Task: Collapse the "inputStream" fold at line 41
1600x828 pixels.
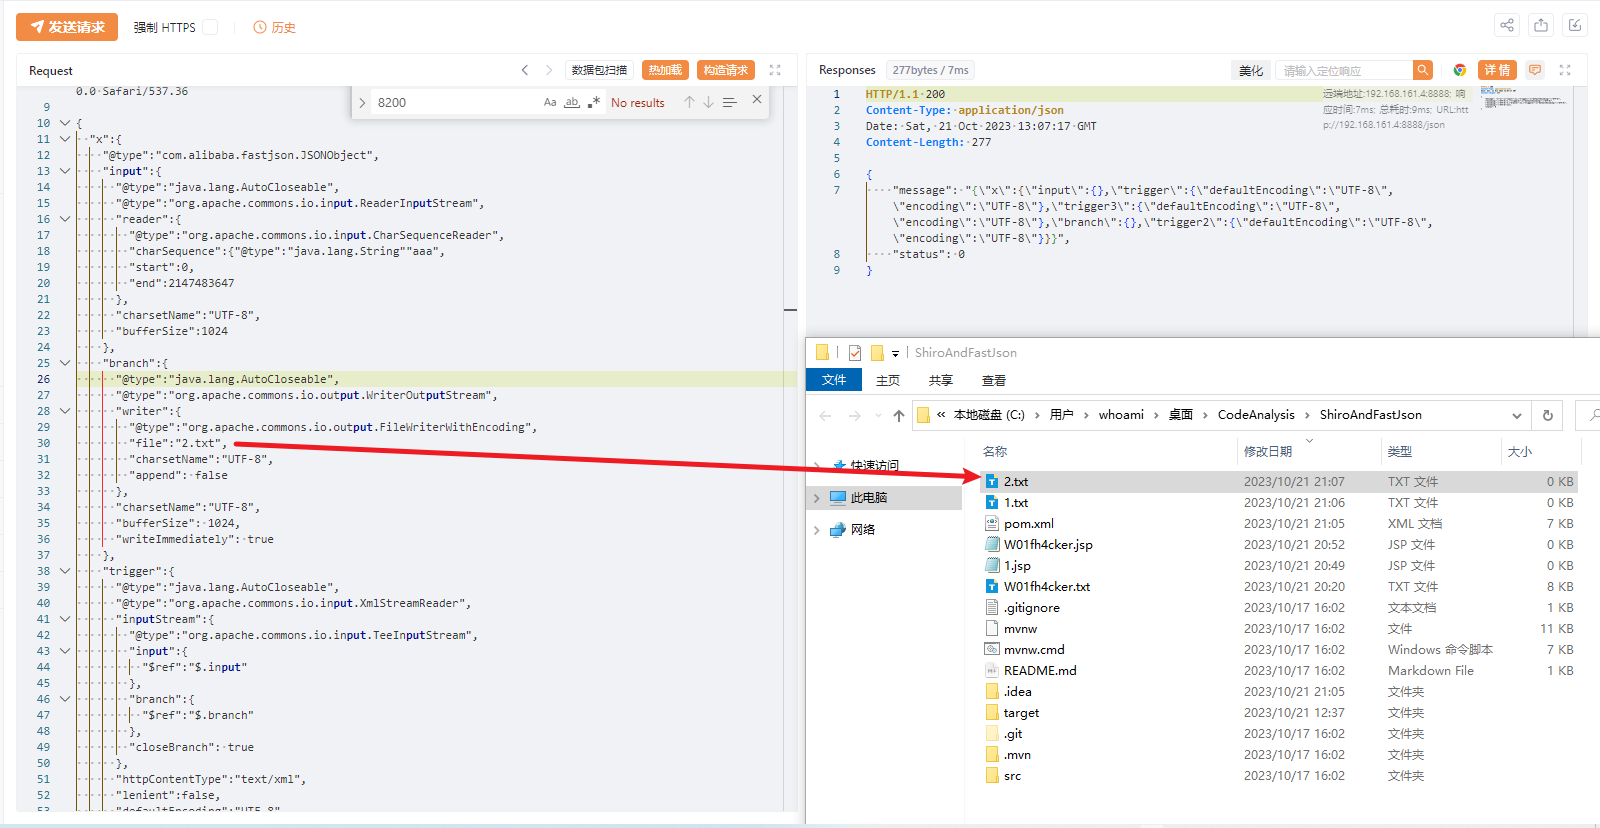Action: click(65, 619)
